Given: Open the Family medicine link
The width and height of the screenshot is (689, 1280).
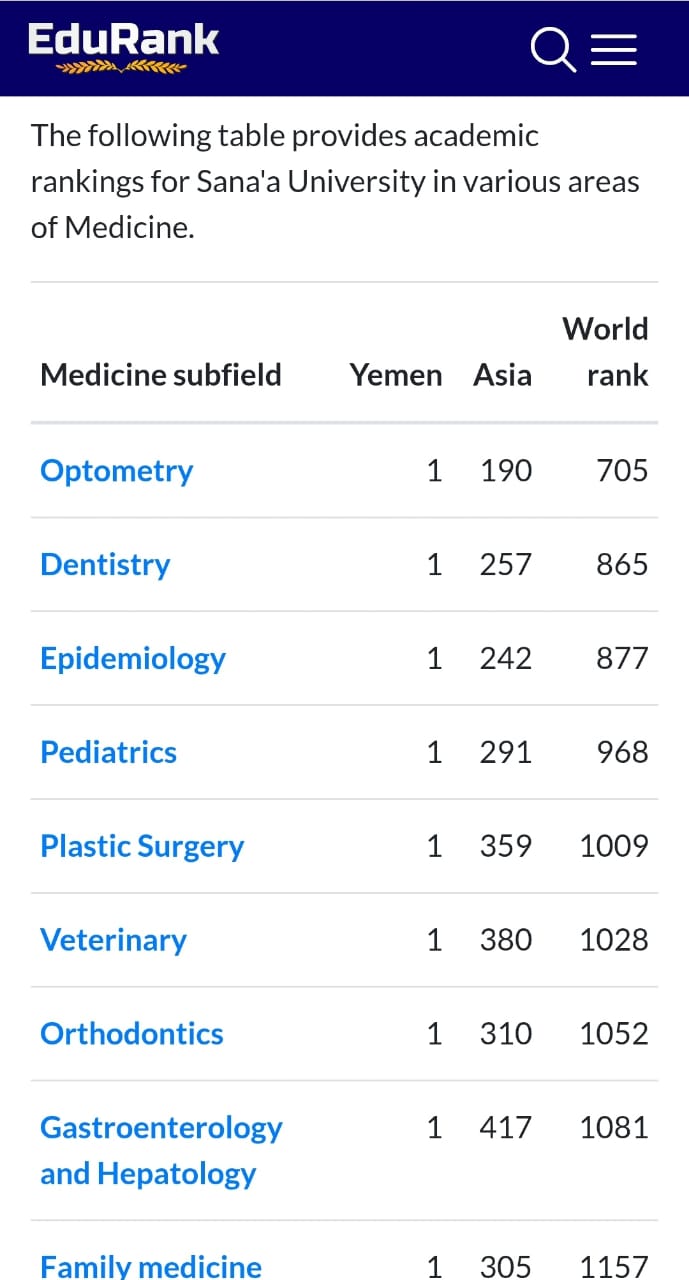Looking at the screenshot, I should (150, 1266).
